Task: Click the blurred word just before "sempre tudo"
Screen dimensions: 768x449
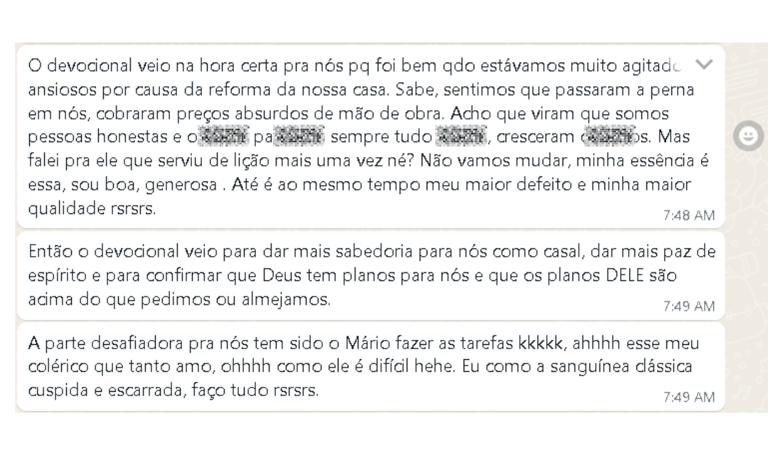Action: [299, 137]
